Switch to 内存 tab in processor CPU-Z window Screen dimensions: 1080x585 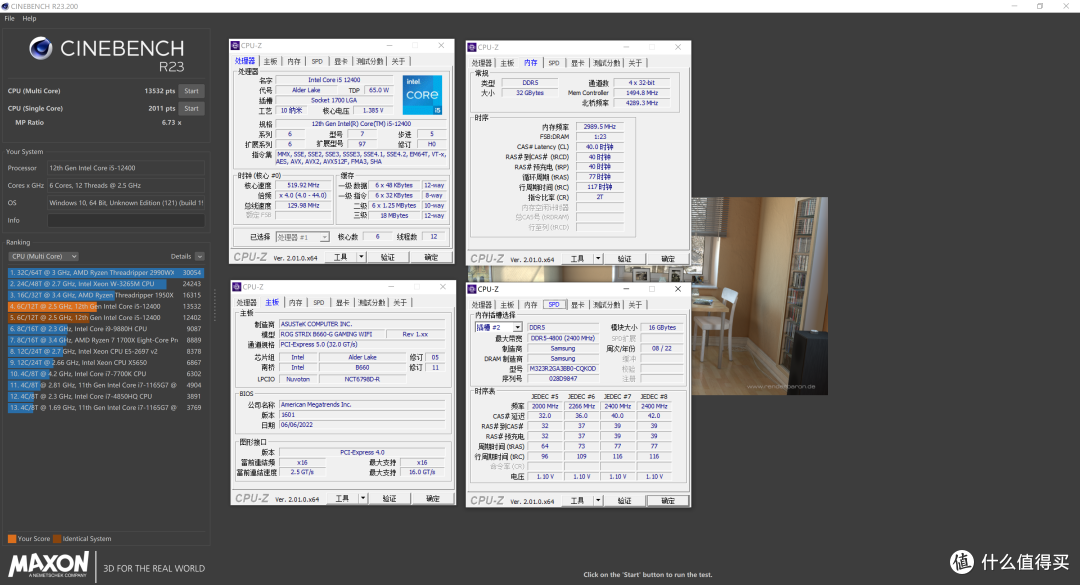294,61
